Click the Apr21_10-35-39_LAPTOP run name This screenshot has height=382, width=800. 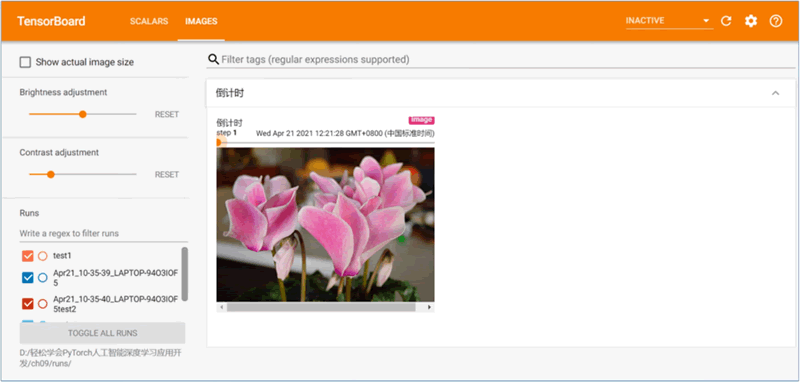(x=115, y=277)
